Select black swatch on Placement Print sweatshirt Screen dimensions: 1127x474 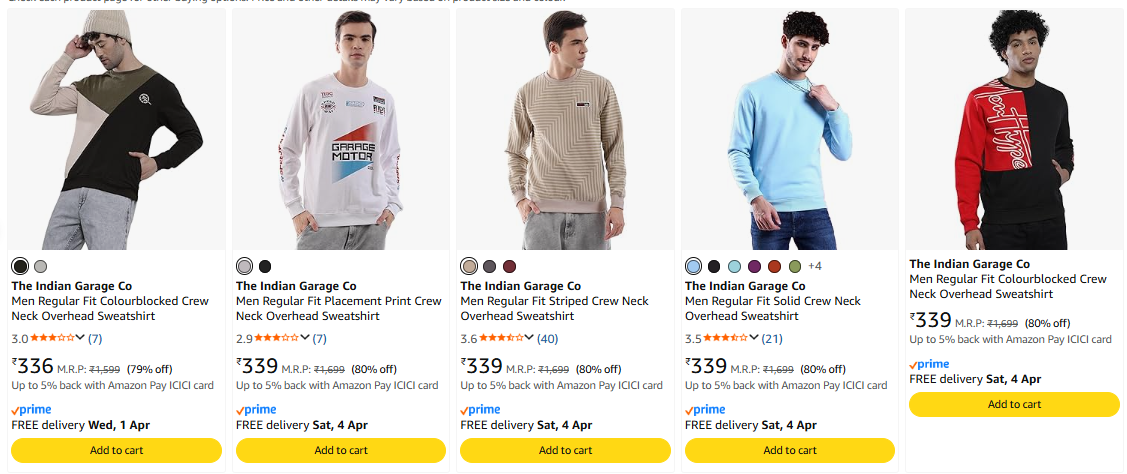pos(265,266)
